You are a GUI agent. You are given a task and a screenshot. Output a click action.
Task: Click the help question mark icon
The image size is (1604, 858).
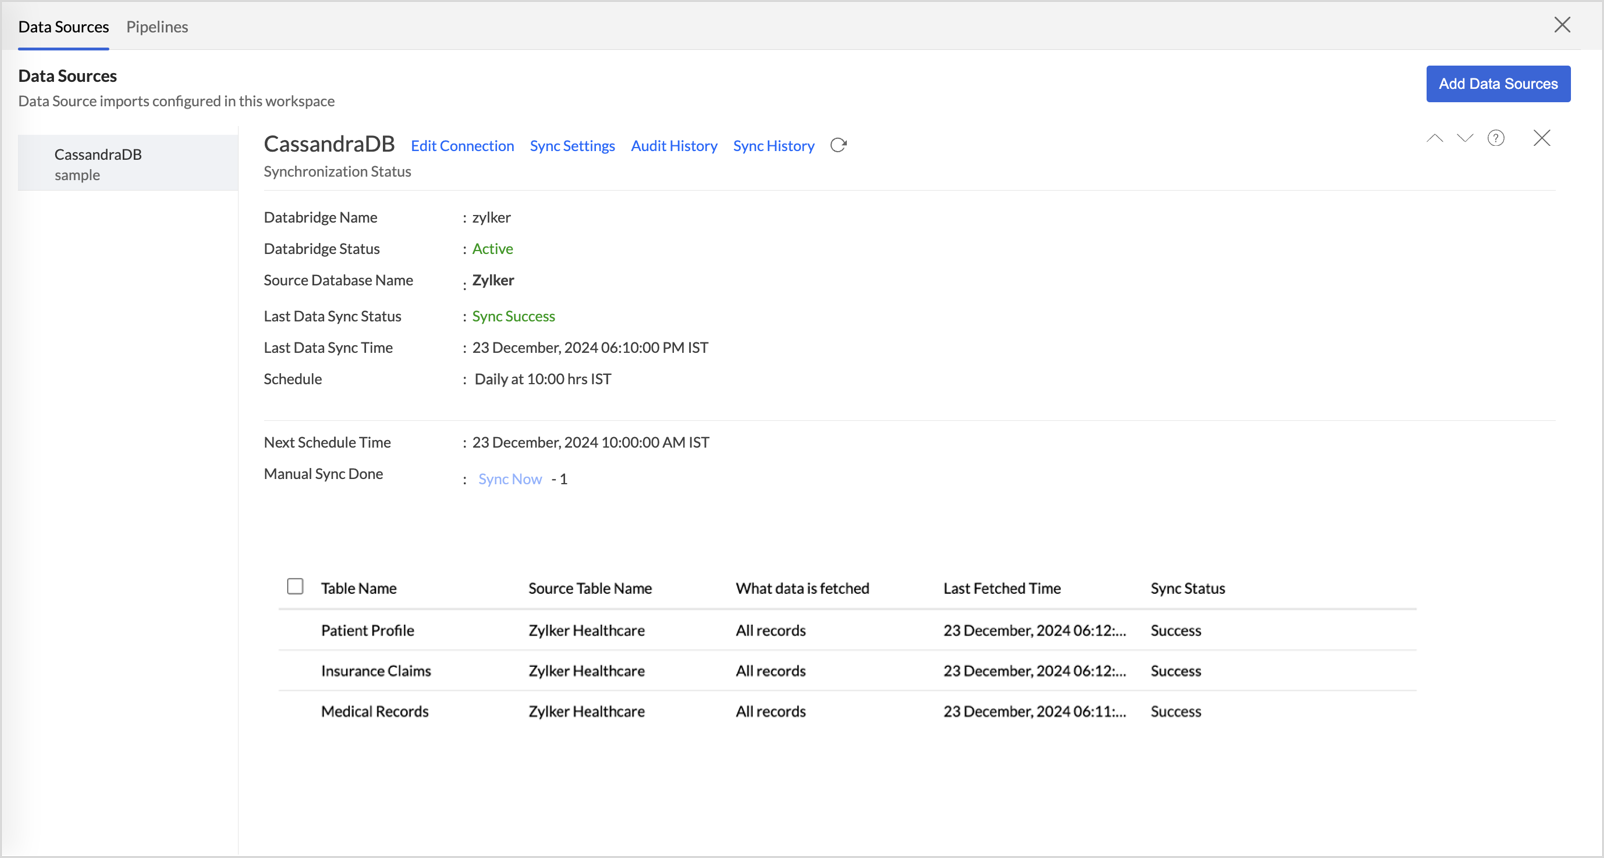click(1496, 138)
